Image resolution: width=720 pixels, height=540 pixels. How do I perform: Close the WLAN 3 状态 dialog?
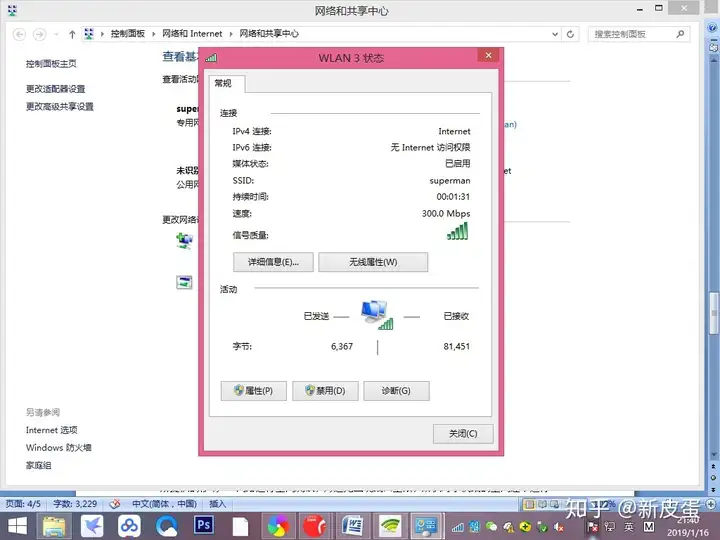[489, 56]
